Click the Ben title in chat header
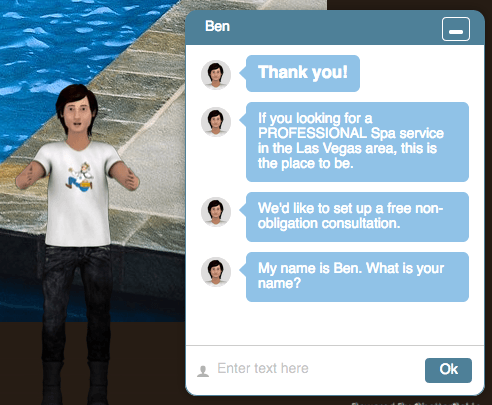The image size is (492, 405). 217,26
